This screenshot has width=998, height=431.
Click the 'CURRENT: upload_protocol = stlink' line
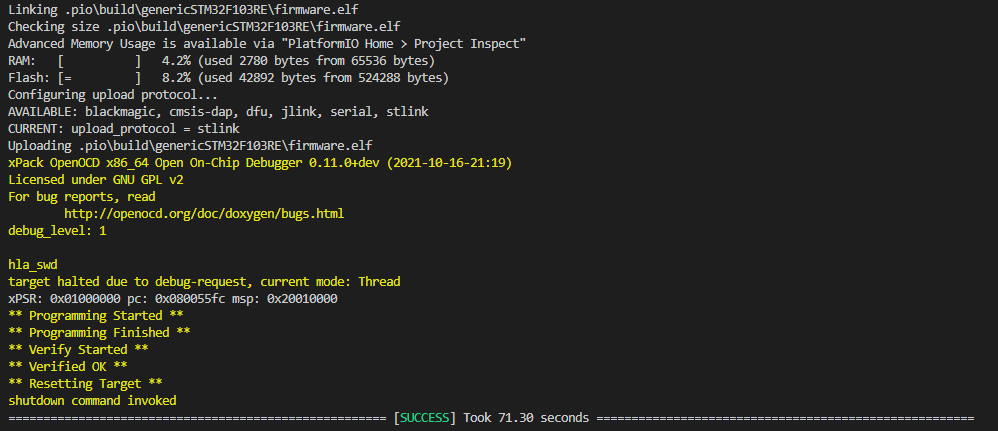click(123, 128)
